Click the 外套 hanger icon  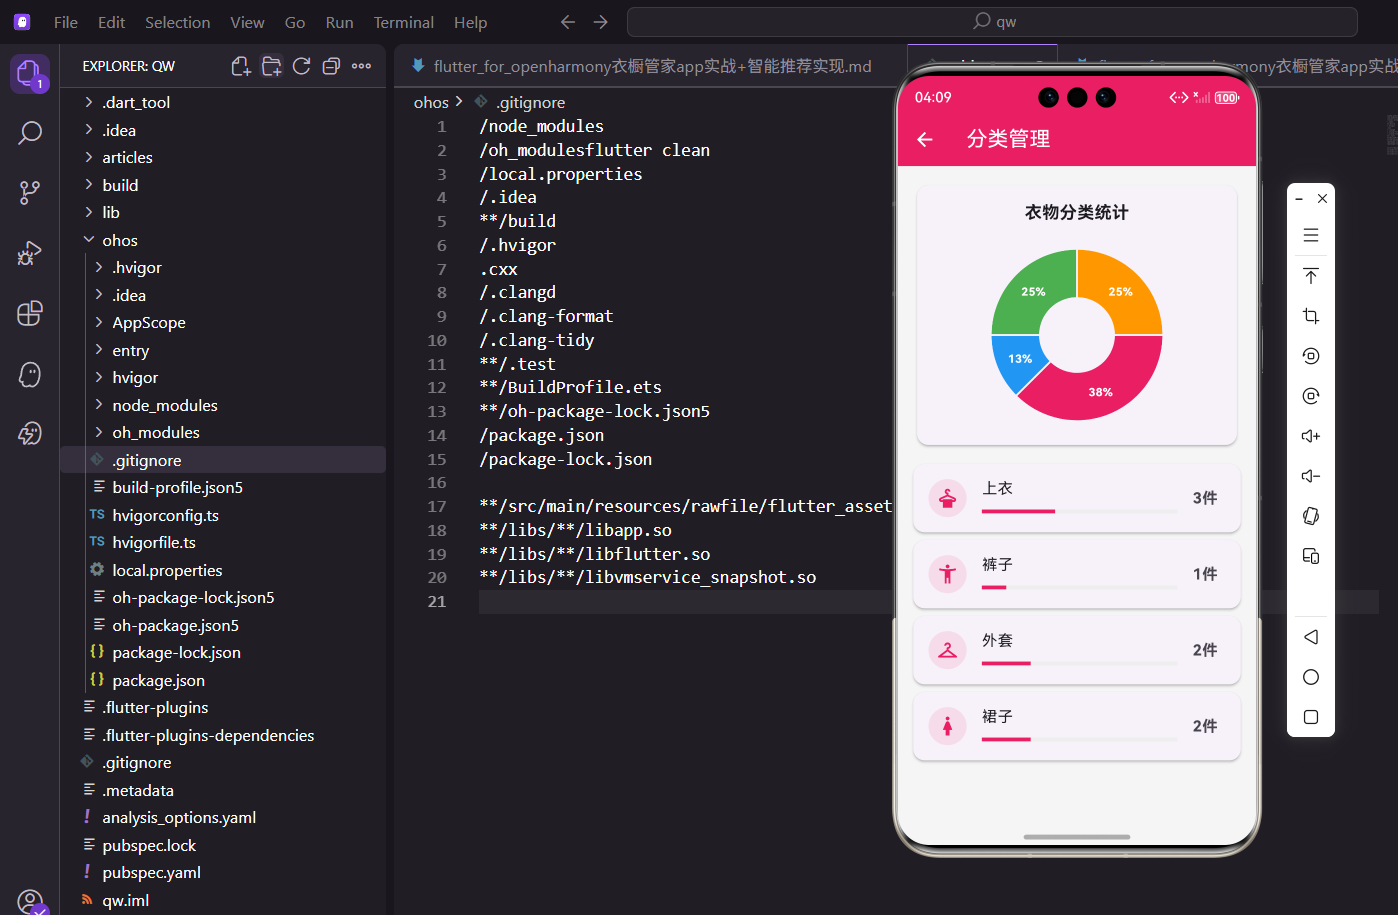tap(947, 650)
